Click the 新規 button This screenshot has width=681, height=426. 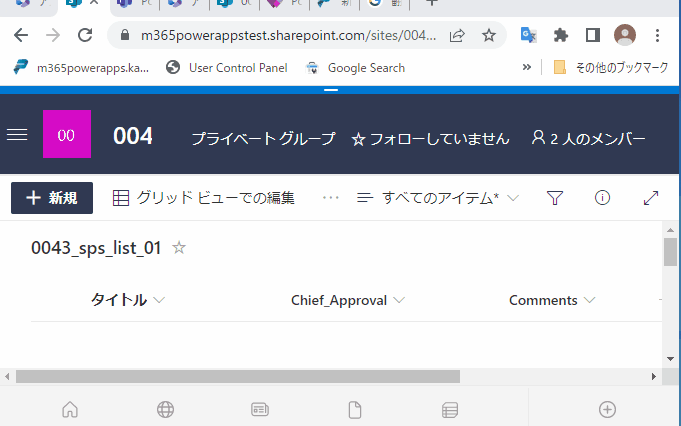pos(52,198)
